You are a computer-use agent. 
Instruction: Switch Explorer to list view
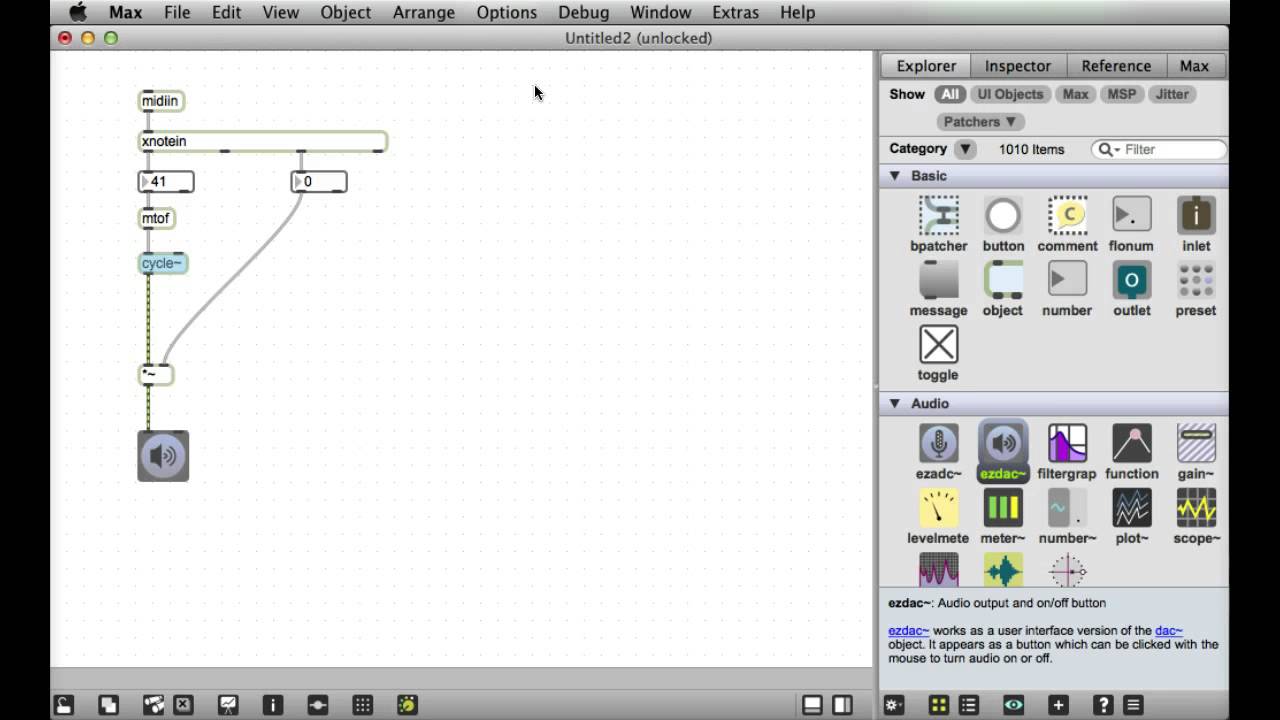(x=968, y=705)
